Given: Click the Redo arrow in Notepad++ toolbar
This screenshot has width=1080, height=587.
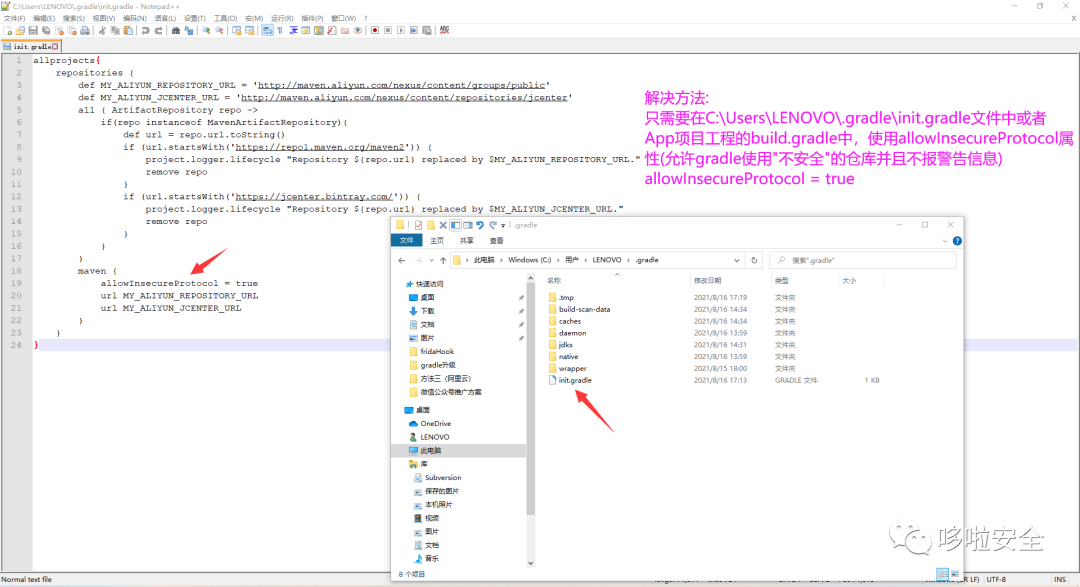Looking at the screenshot, I should [x=158, y=30].
